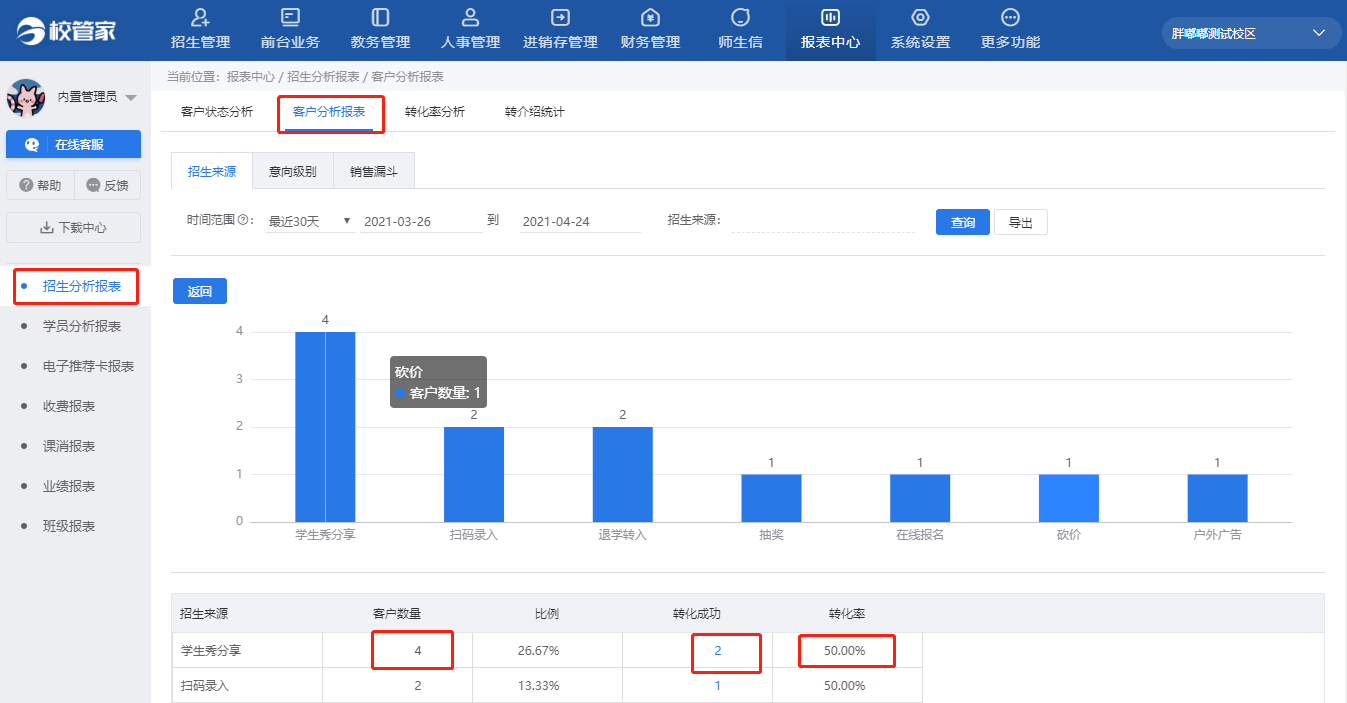Switch to 转化率分析 tab
The image size is (1347, 703).
435,112
